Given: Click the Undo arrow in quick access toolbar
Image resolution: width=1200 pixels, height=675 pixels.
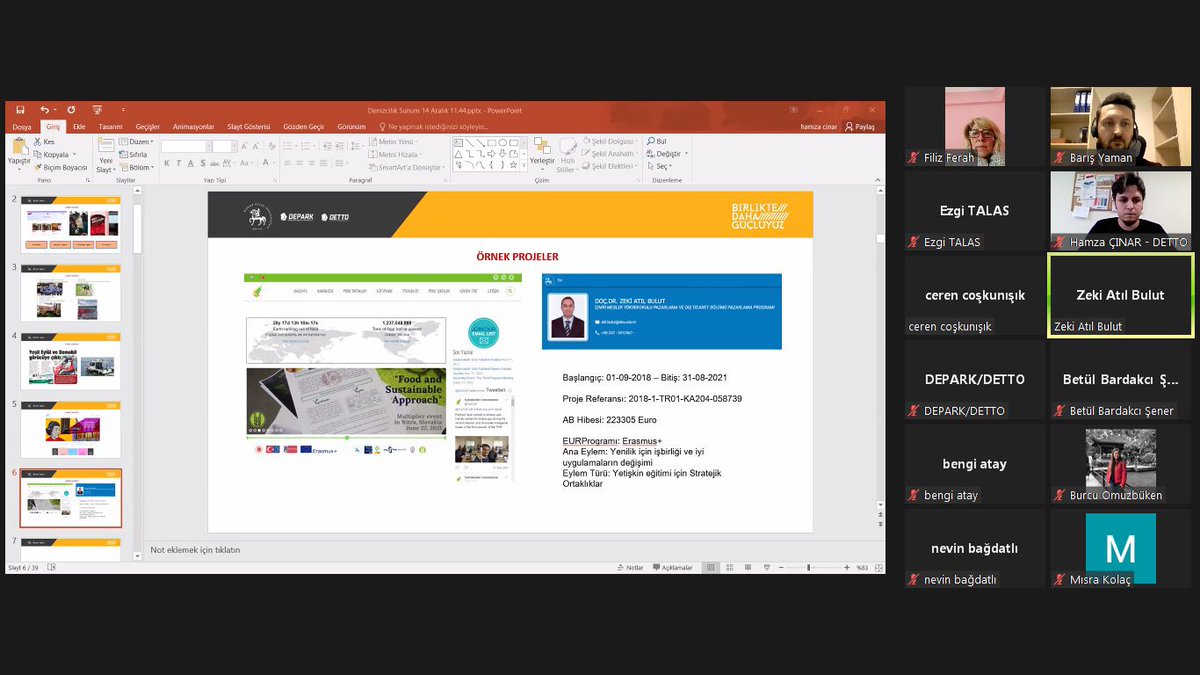Looking at the screenshot, I should 44,110.
